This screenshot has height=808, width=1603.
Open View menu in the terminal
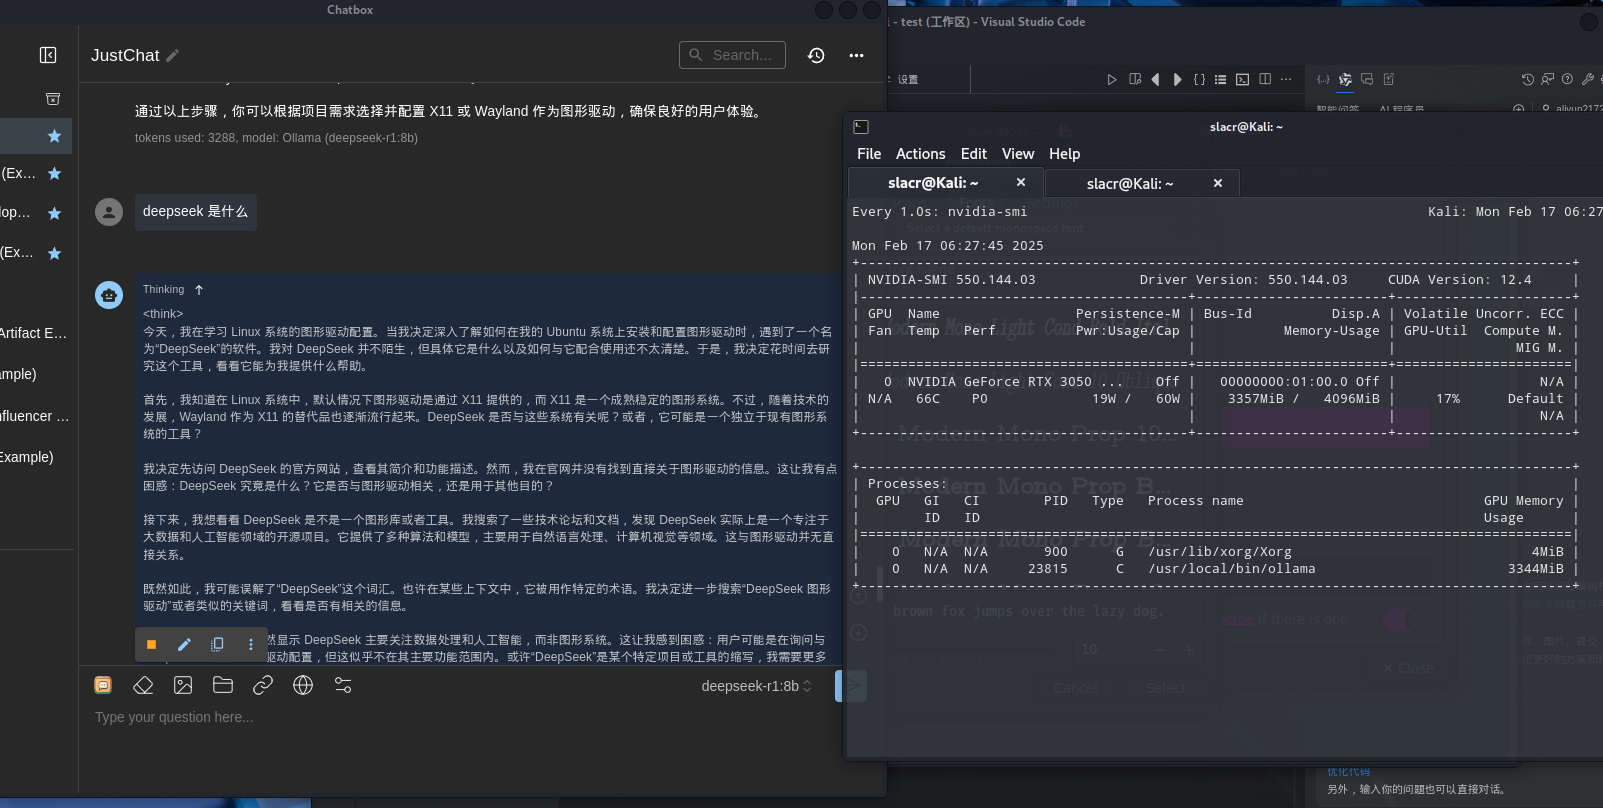pyautogui.click(x=1018, y=154)
